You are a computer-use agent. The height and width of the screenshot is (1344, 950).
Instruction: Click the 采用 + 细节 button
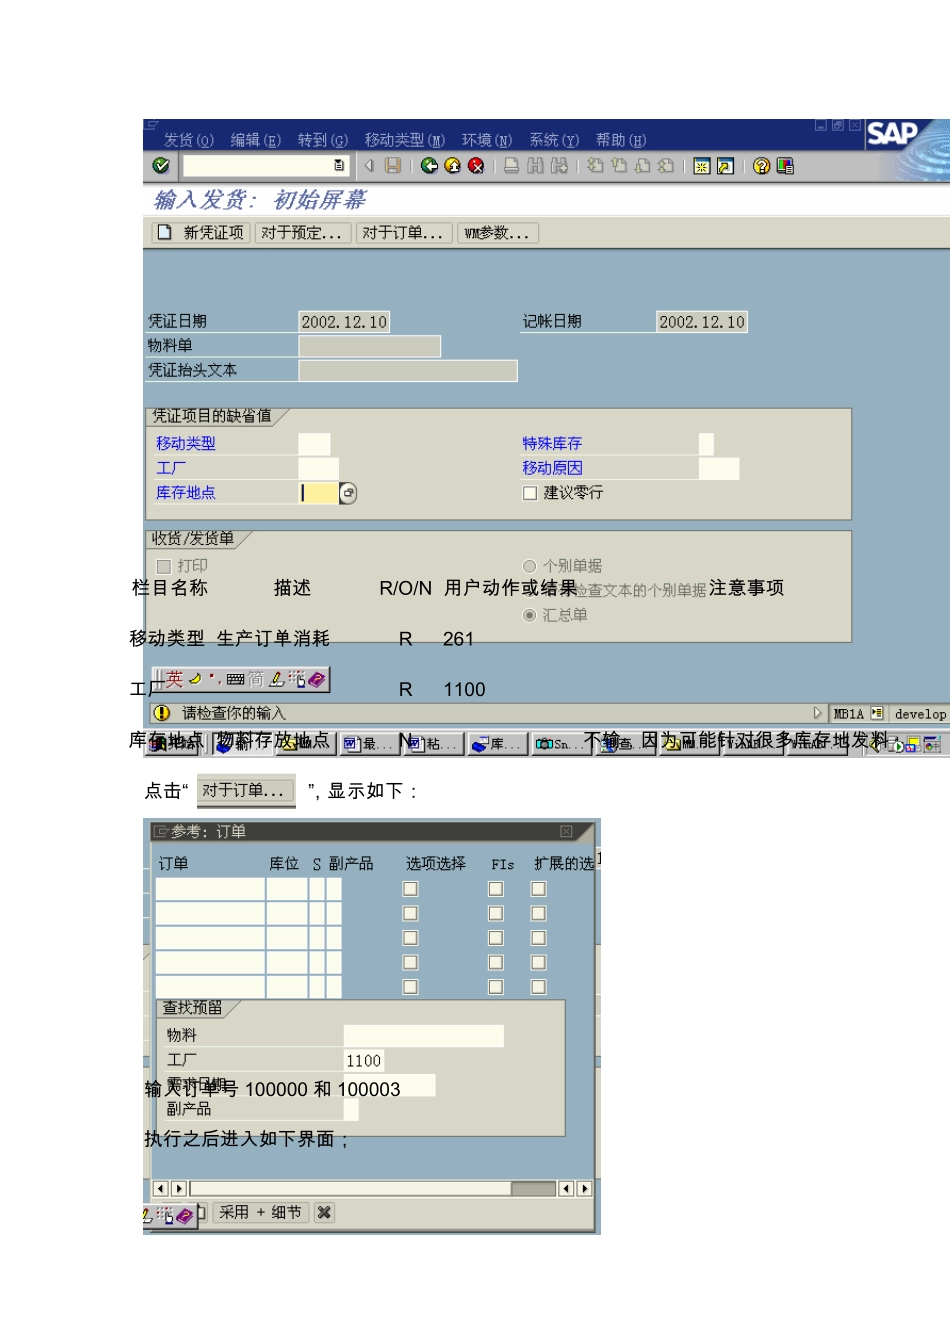pyautogui.click(x=260, y=1212)
